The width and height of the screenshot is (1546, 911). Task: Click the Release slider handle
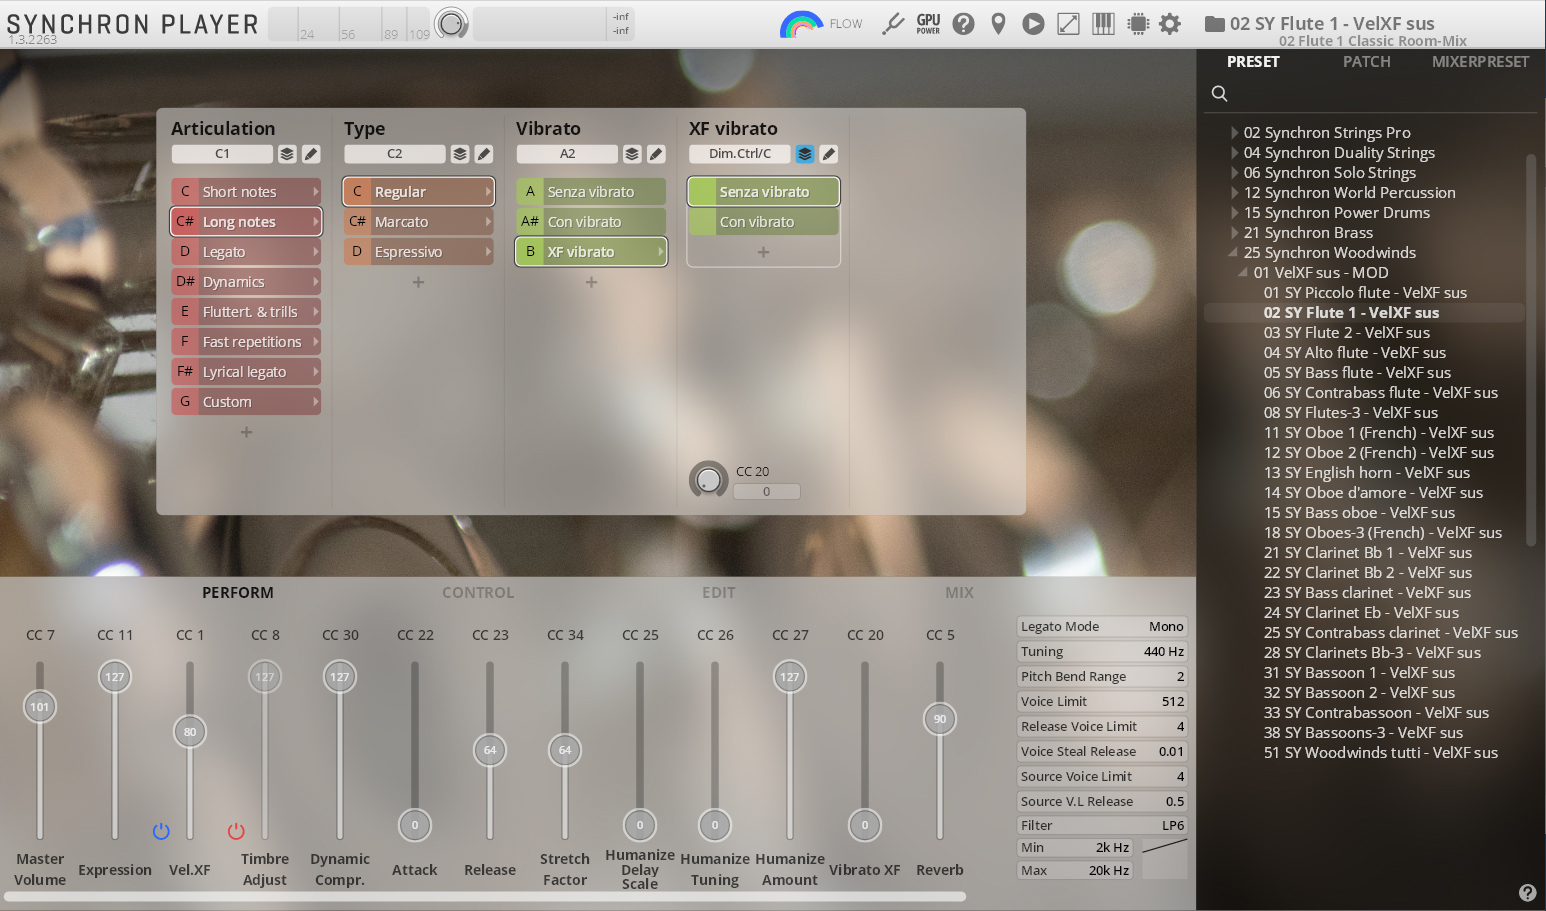pyautogui.click(x=490, y=750)
